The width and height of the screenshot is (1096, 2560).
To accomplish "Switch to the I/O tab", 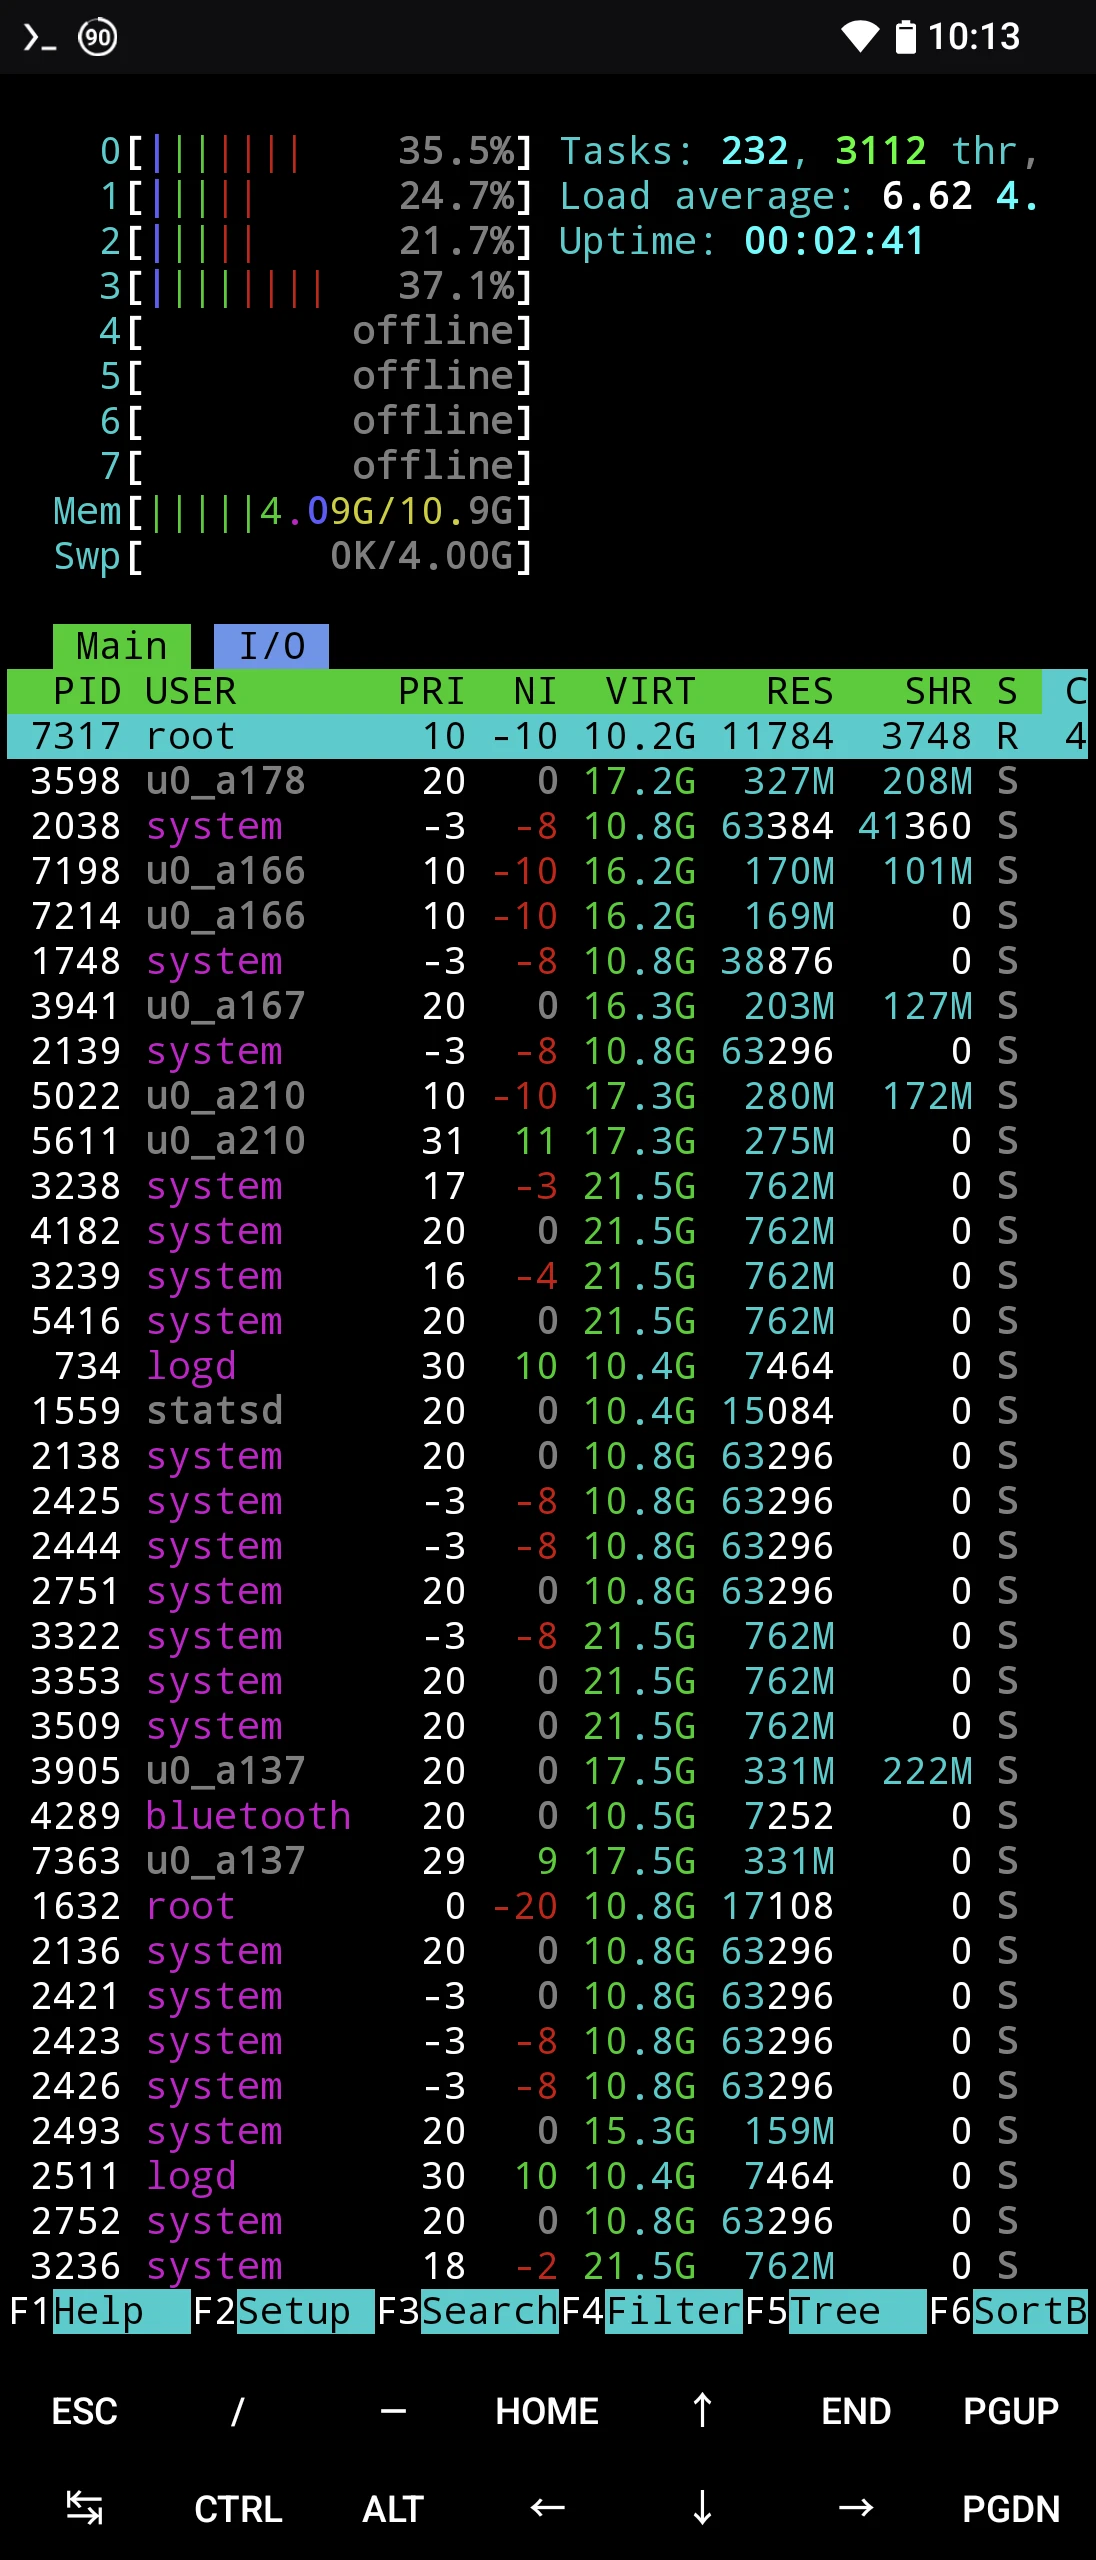I will pyautogui.click(x=271, y=646).
